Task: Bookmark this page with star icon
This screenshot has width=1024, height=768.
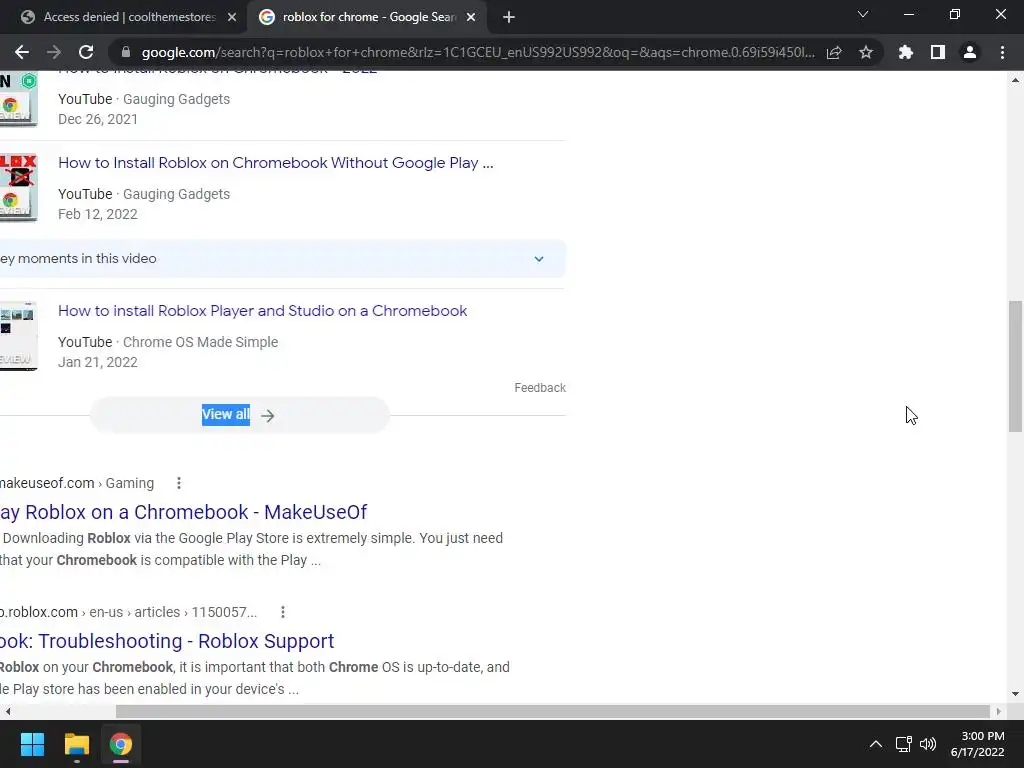Action: coord(866,52)
